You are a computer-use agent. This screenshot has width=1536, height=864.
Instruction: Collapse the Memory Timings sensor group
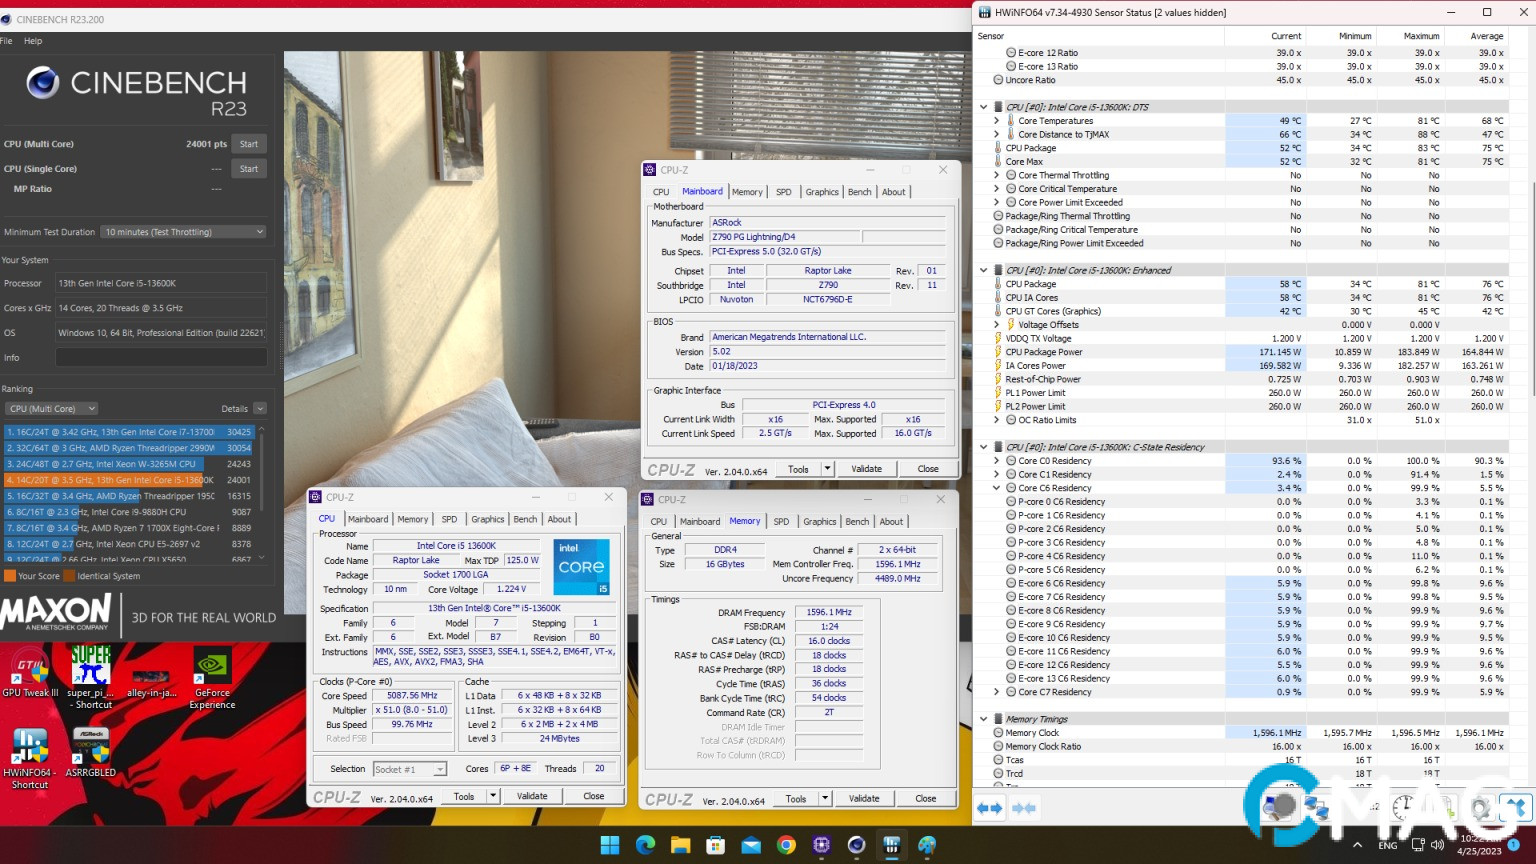984,719
